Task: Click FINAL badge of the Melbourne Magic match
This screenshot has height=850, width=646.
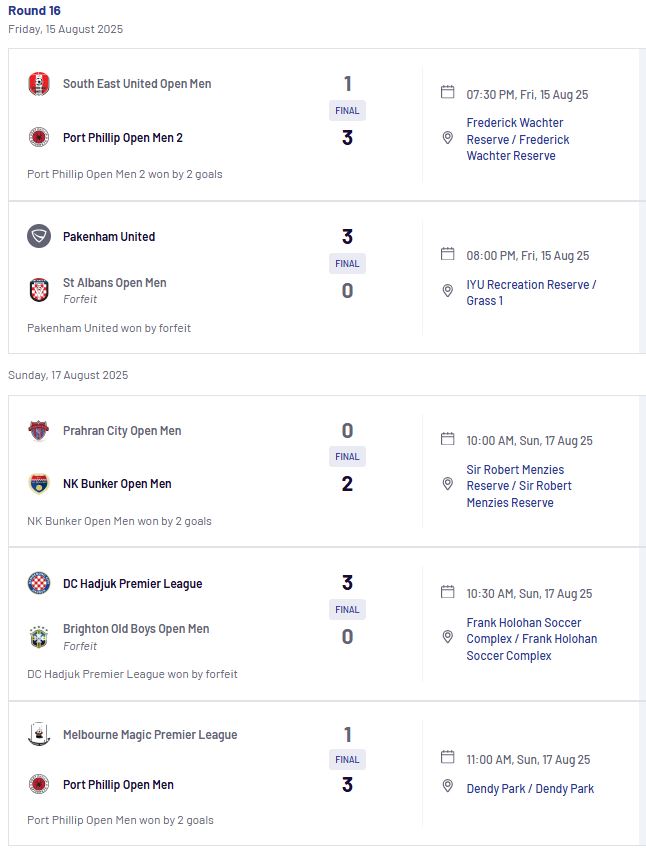Action: (x=347, y=759)
